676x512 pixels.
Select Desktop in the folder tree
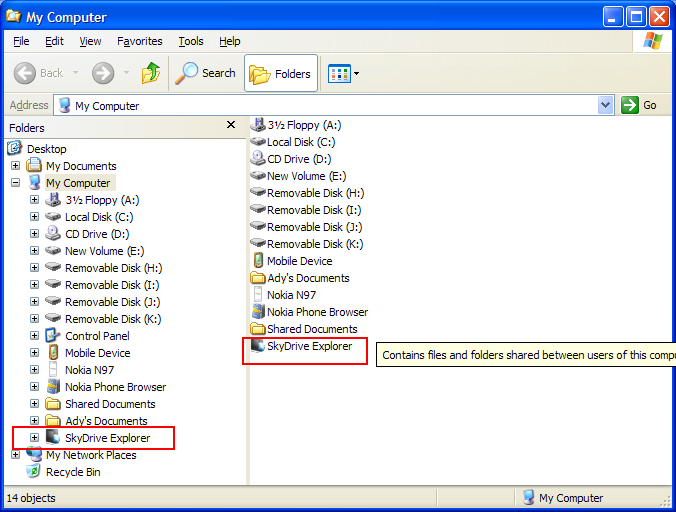(47, 149)
